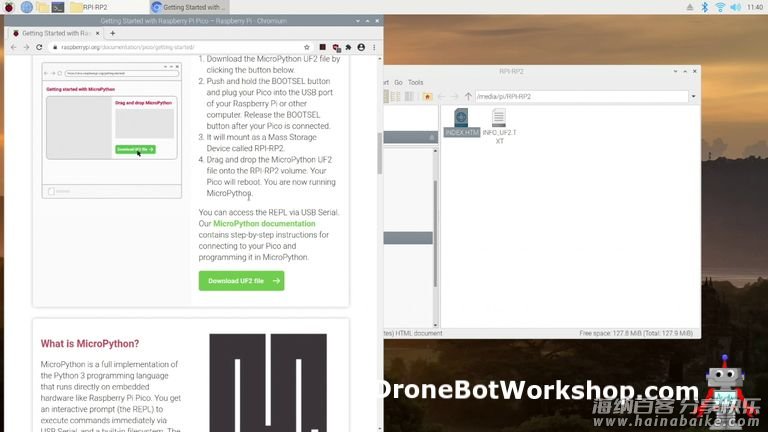Open the Chromium three-dot menu
The height and width of the screenshot is (432, 768).
tap(374, 47)
